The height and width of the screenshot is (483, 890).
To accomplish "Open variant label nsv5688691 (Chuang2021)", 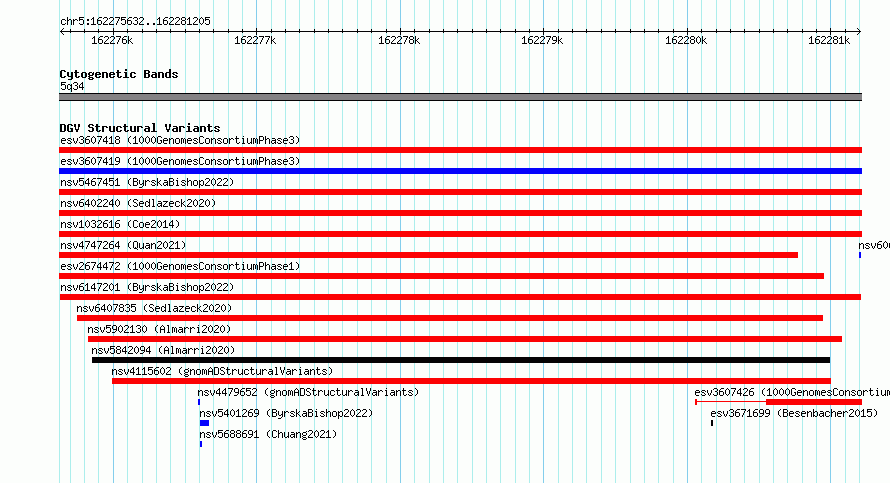I will click(268, 434).
